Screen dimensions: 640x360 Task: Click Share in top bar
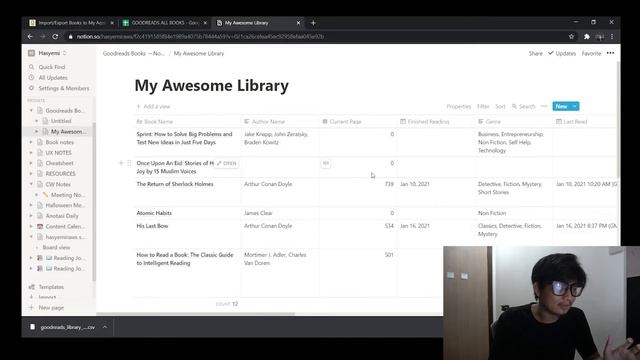pos(536,53)
